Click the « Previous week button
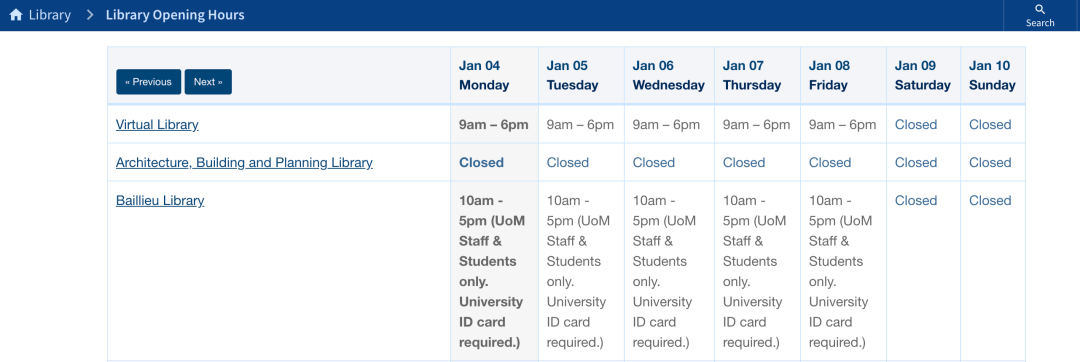Viewport: 1080px width, 362px height. pyautogui.click(x=148, y=82)
